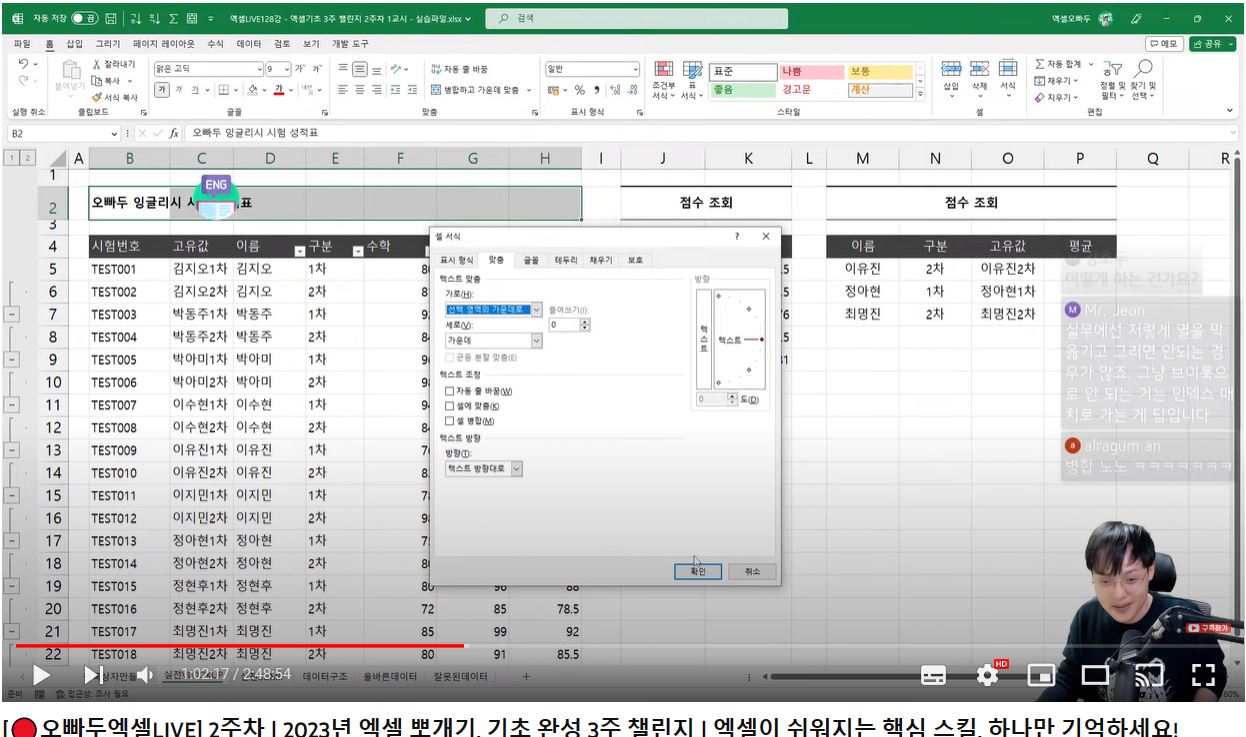The image size is (1246, 737).
Task: Switch to the 보호 dialog tab
Action: point(635,260)
